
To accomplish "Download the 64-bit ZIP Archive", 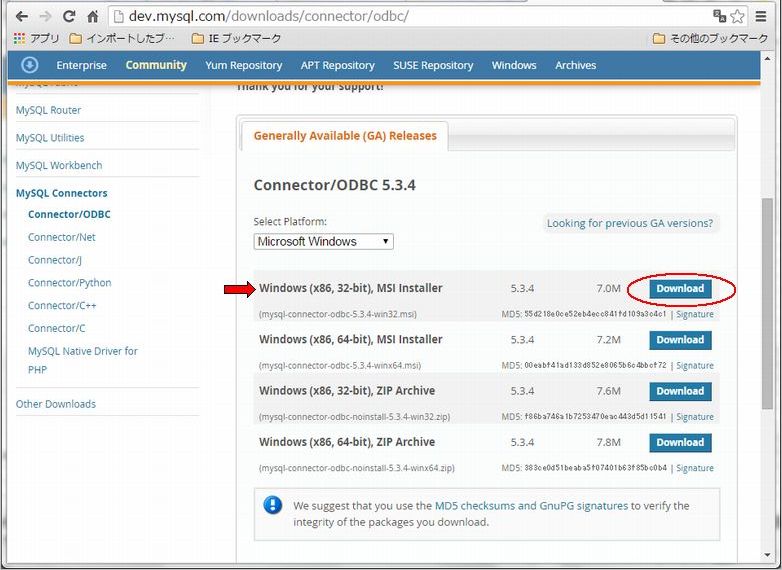I will pos(680,442).
